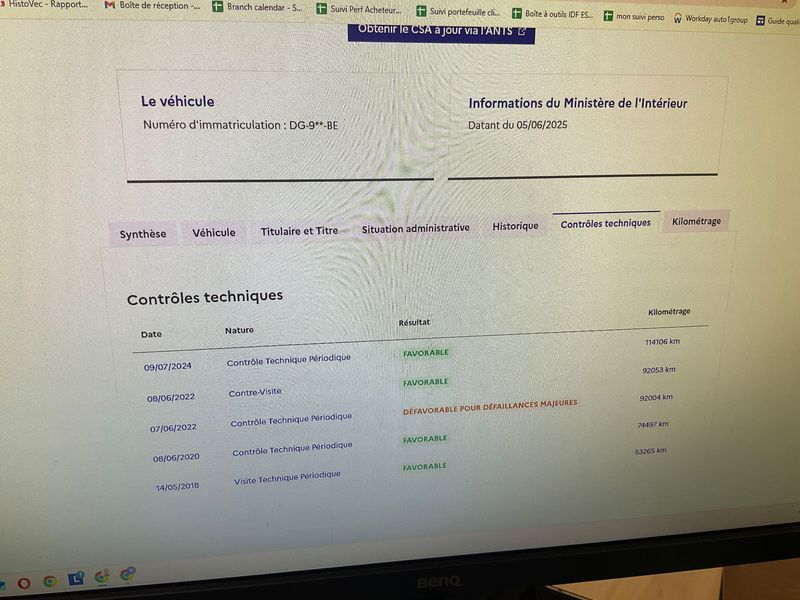Open Suivi Perf Acheteur sheet bookmark
800x600 pixels.
359,9
